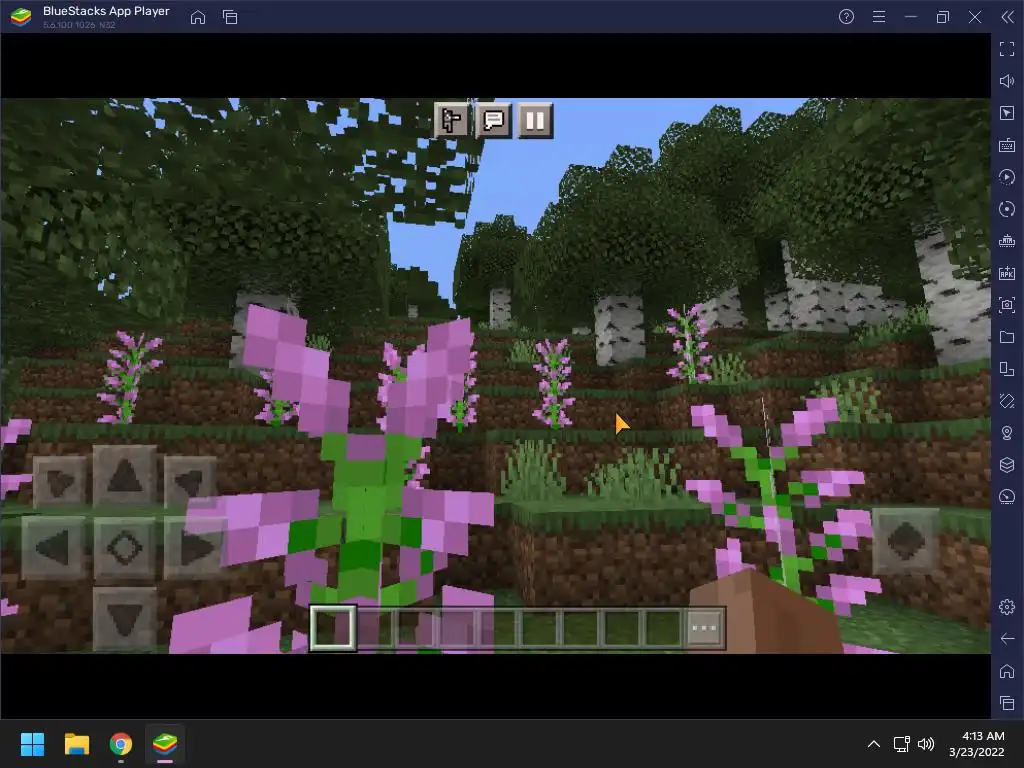Image resolution: width=1024 pixels, height=768 pixels.
Task: Open the memory trim icon in sidebar
Action: pos(1007,241)
